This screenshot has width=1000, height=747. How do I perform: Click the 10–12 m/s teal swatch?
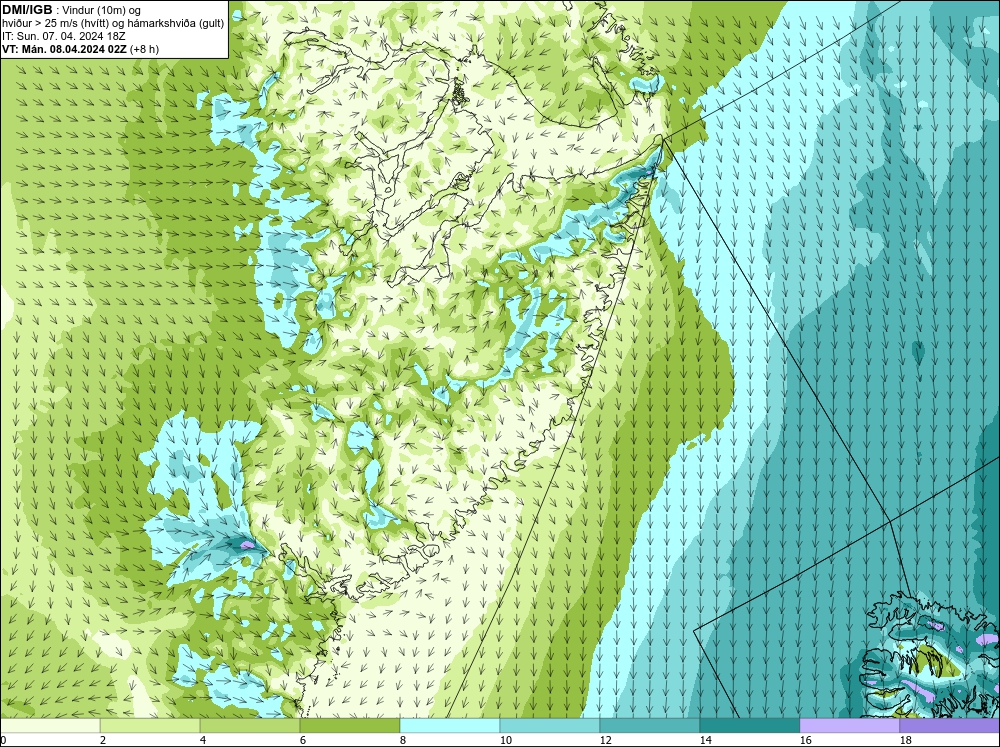pyautogui.click(x=550, y=726)
